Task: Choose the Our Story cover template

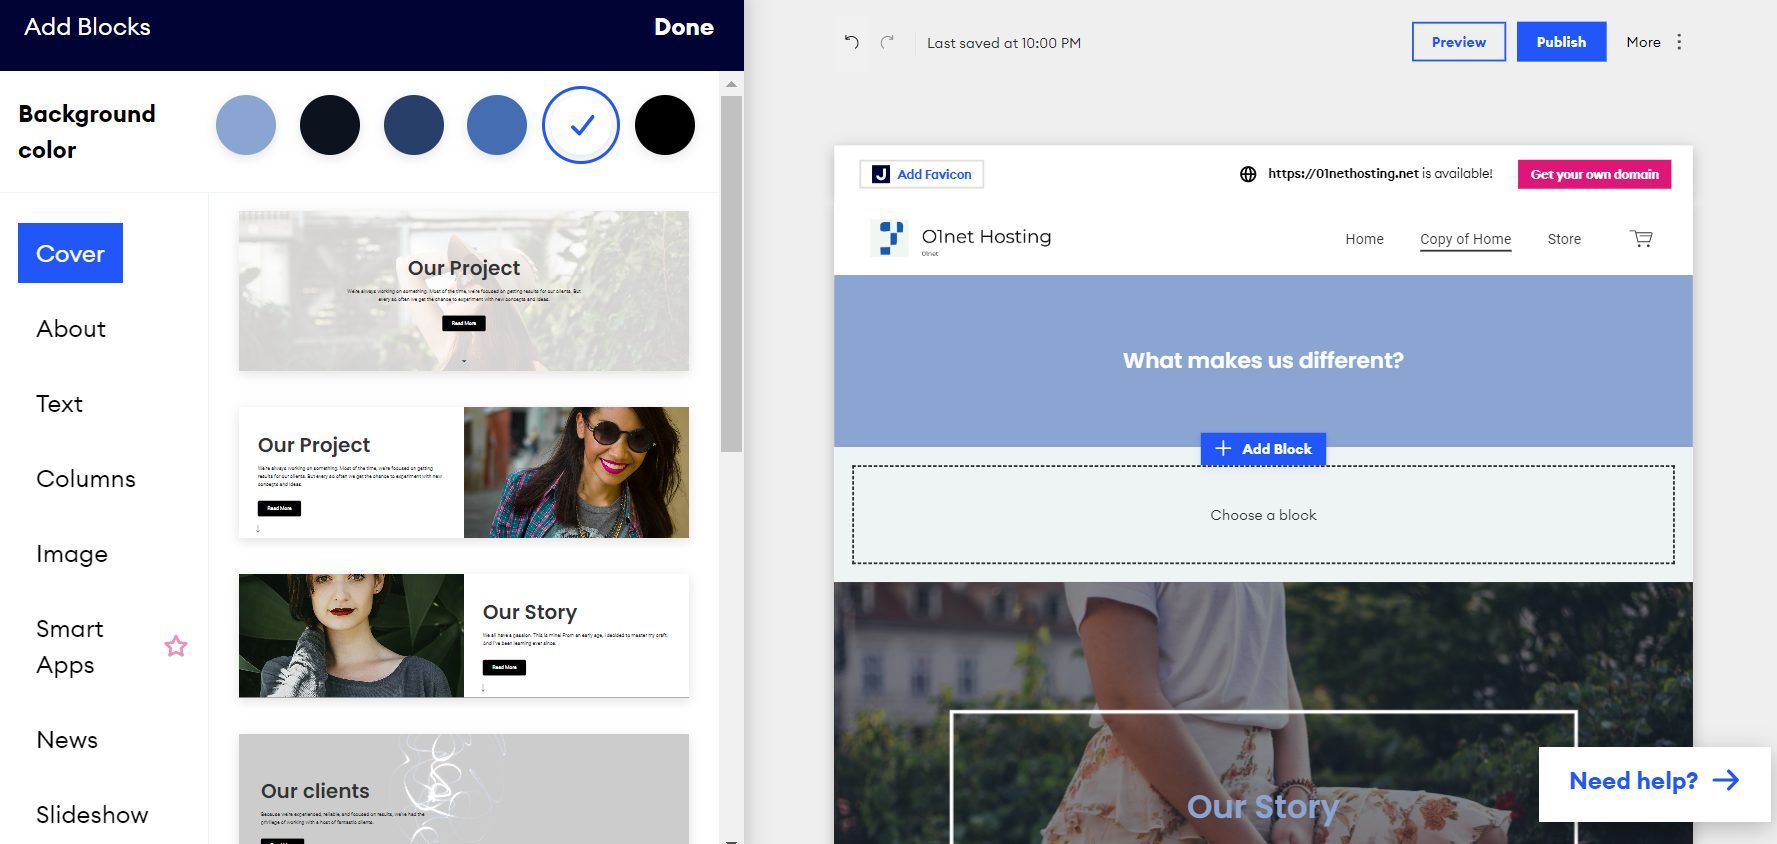Action: click(x=464, y=635)
